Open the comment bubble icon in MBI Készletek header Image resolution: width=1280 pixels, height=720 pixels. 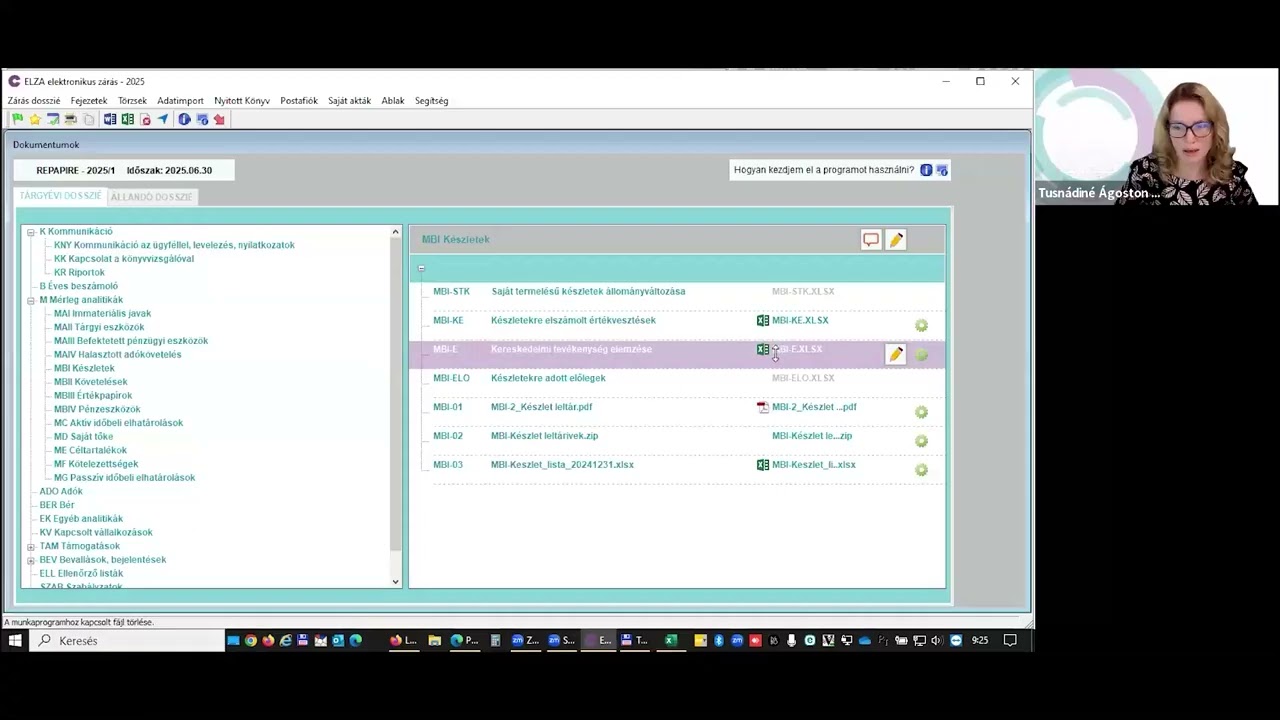pos(871,240)
